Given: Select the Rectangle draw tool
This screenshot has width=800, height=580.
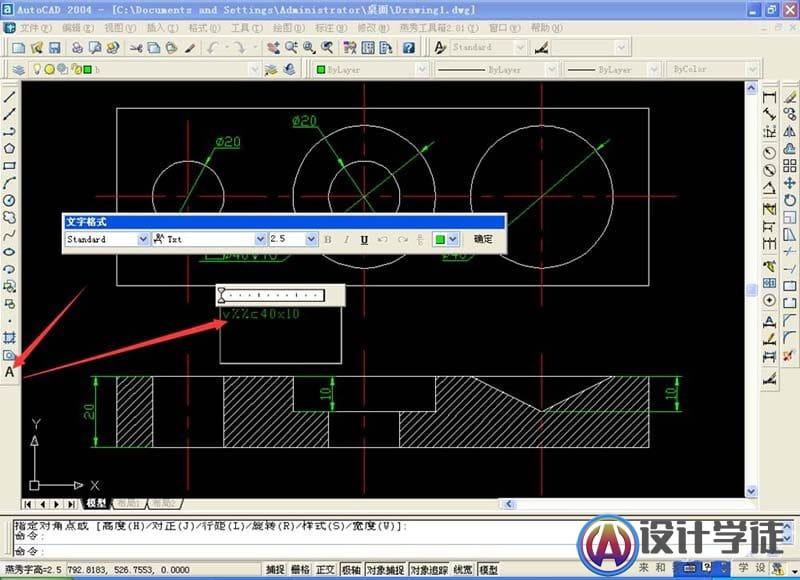Looking at the screenshot, I should [x=9, y=166].
